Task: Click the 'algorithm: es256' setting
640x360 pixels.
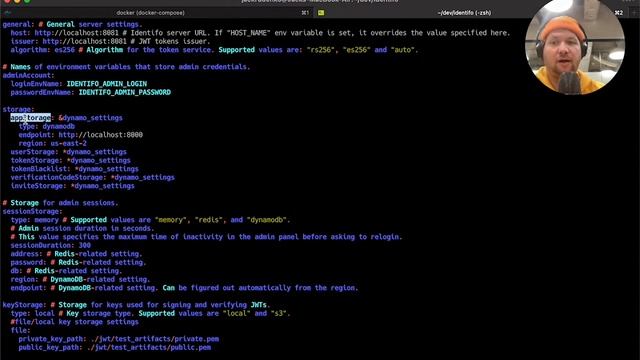Action: pyautogui.click(x=43, y=50)
